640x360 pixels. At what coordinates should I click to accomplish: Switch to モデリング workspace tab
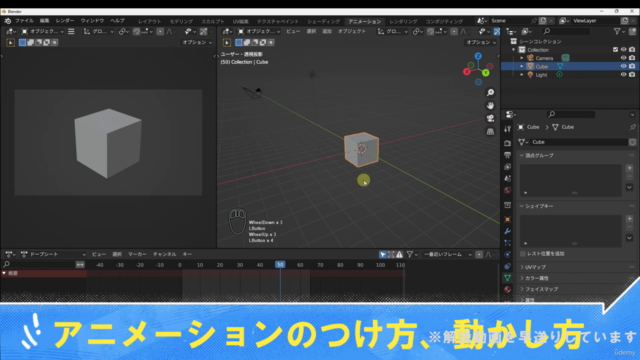point(181,21)
